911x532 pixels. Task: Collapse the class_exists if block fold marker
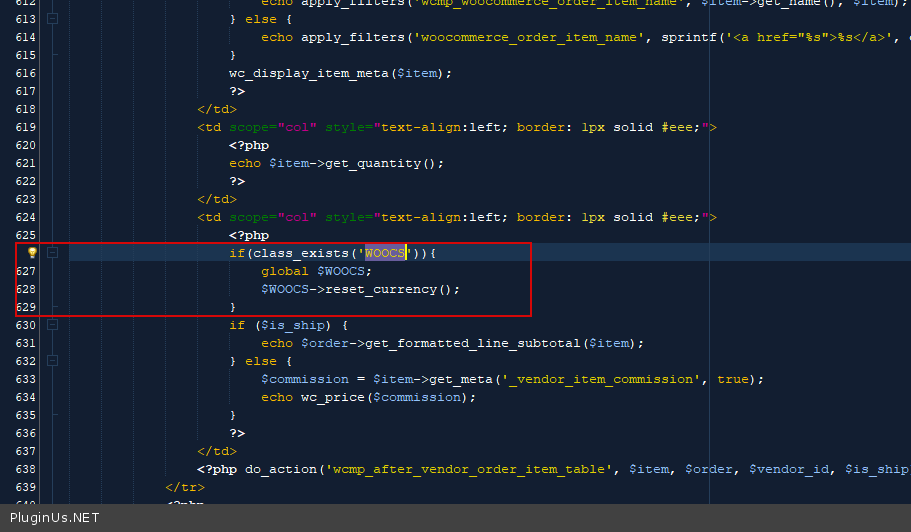coord(52,253)
